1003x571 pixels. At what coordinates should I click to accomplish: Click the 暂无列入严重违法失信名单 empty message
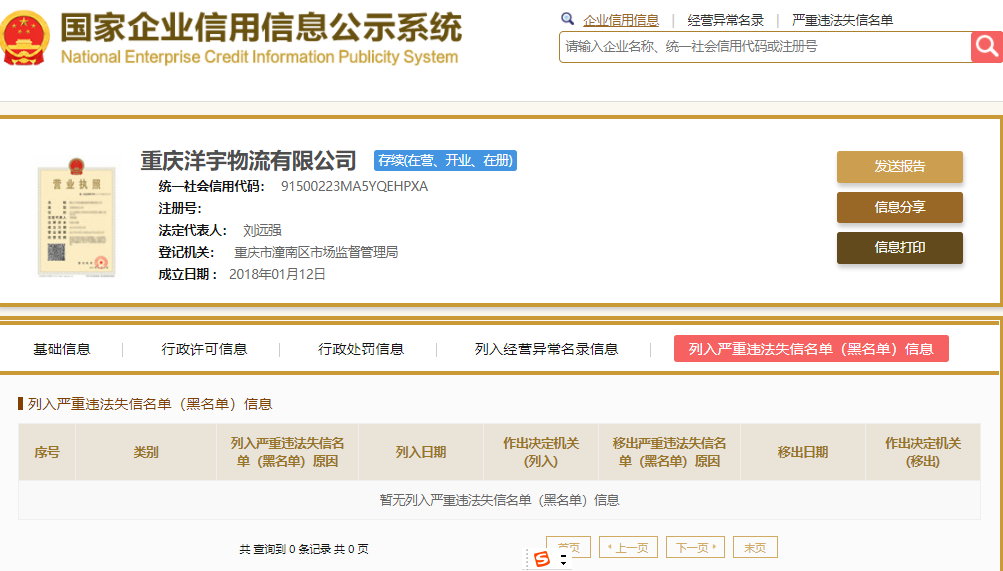[499, 500]
